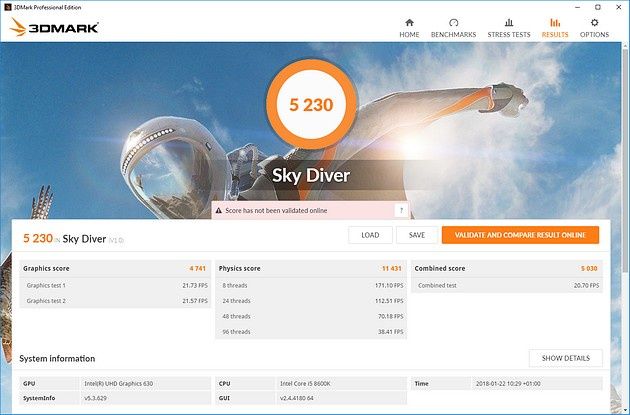This screenshot has width=630, height=415.
Task: Click the warning triangle icon
Action: 219,211
